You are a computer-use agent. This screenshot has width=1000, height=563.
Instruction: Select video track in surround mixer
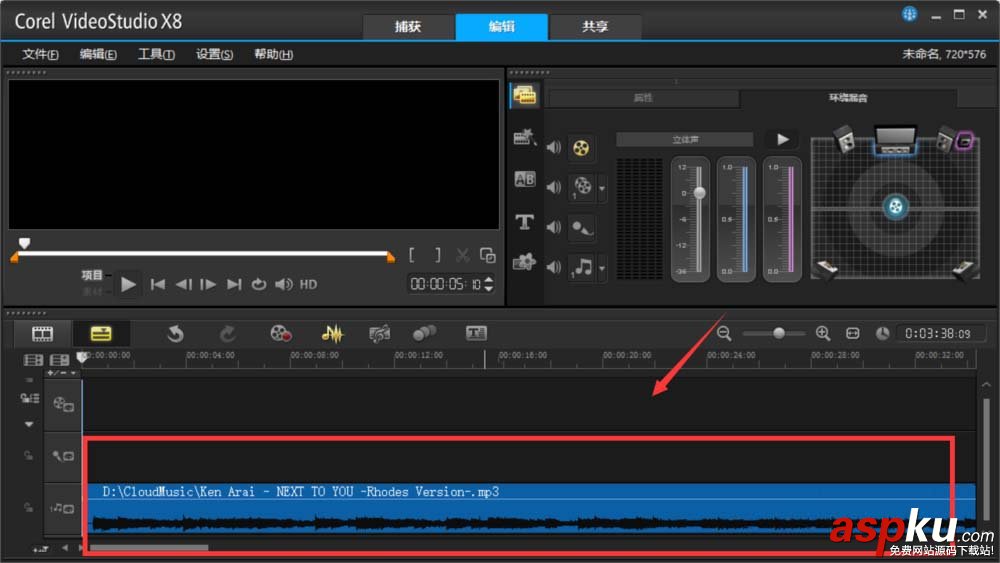[x=581, y=149]
